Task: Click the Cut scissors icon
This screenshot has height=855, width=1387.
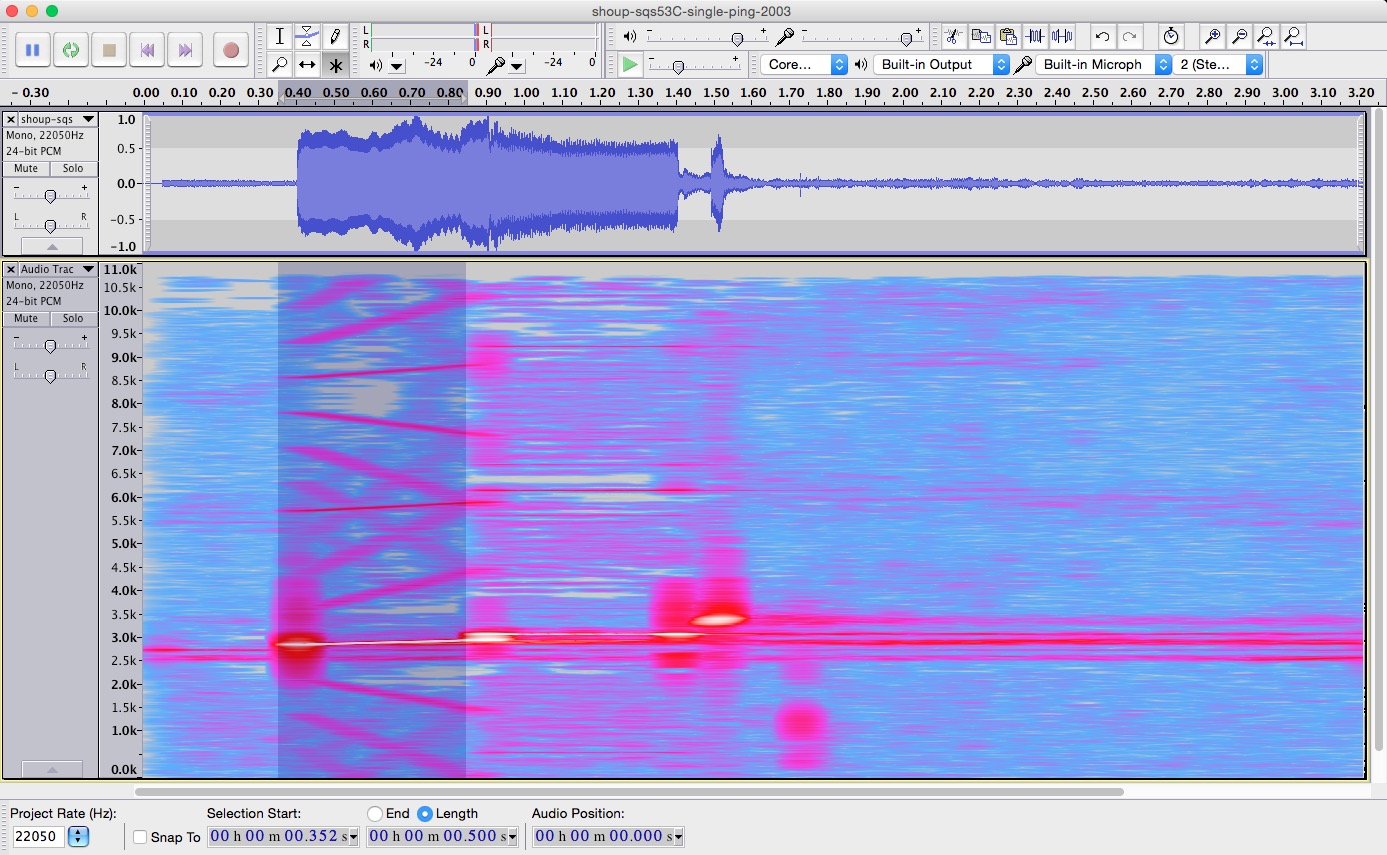Action: tap(953, 37)
